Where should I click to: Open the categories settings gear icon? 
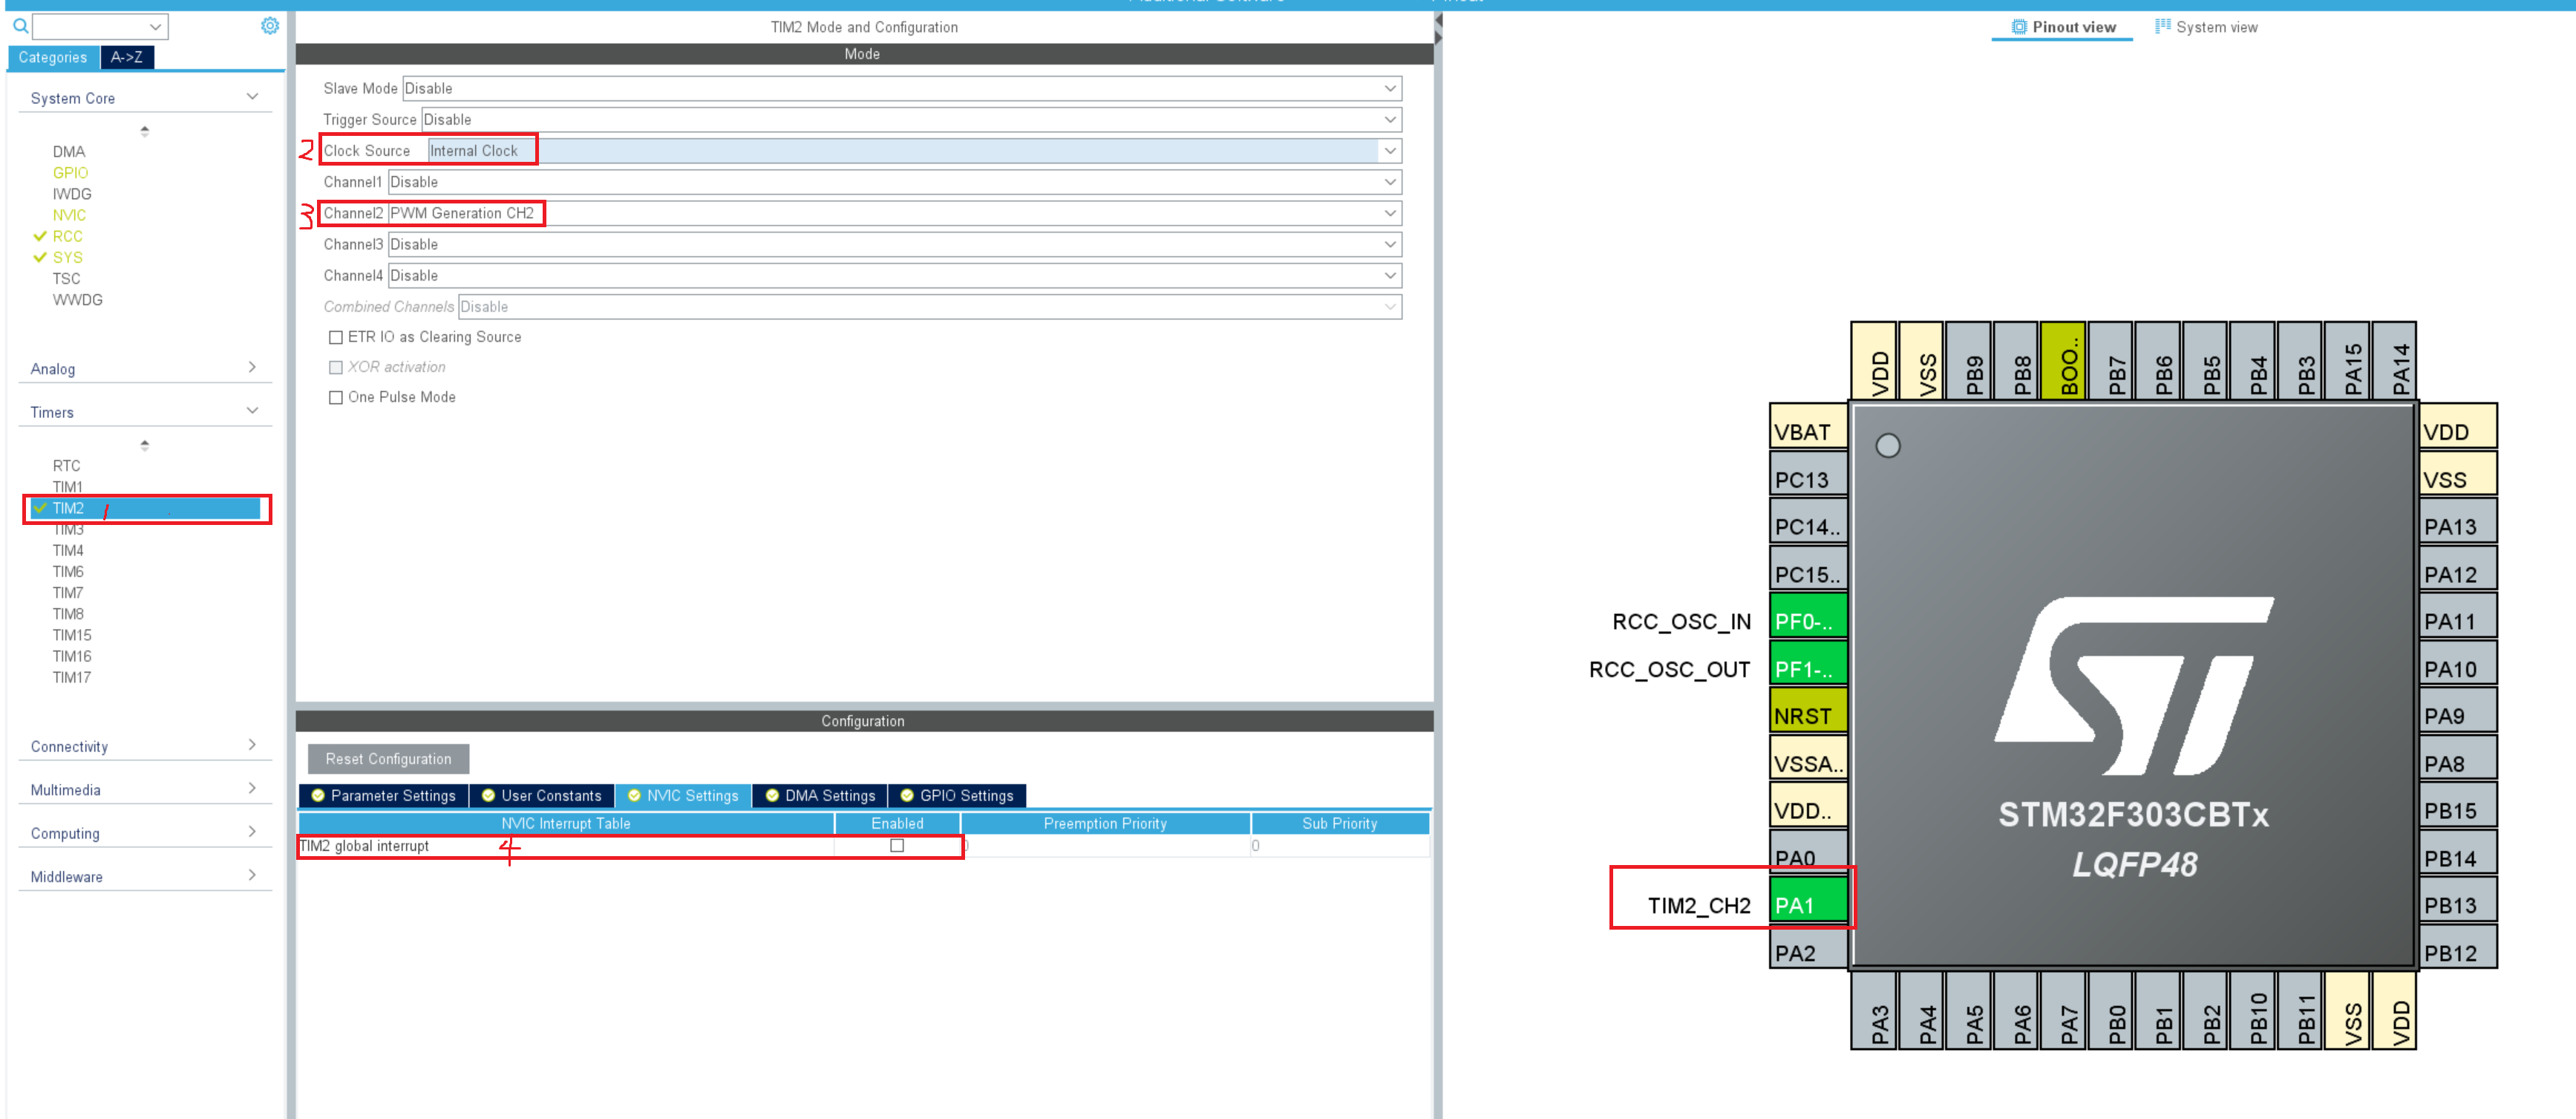pyautogui.click(x=270, y=26)
